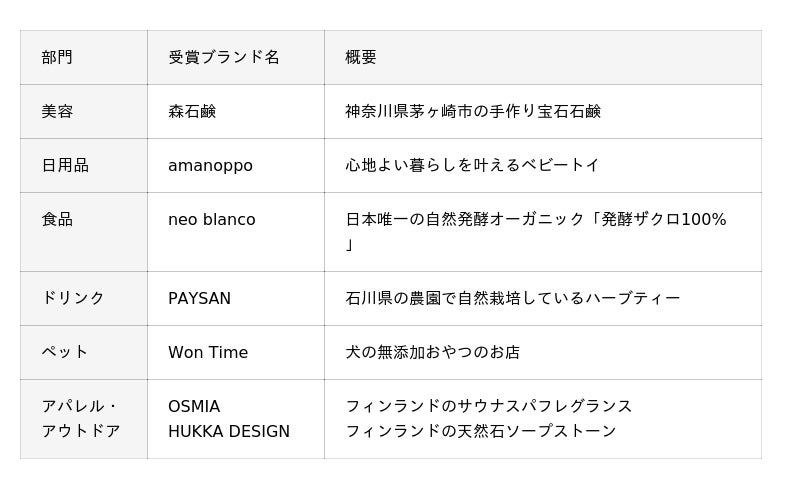
Task: Select the 日用品 category cell
Action: pyautogui.click(x=65, y=165)
